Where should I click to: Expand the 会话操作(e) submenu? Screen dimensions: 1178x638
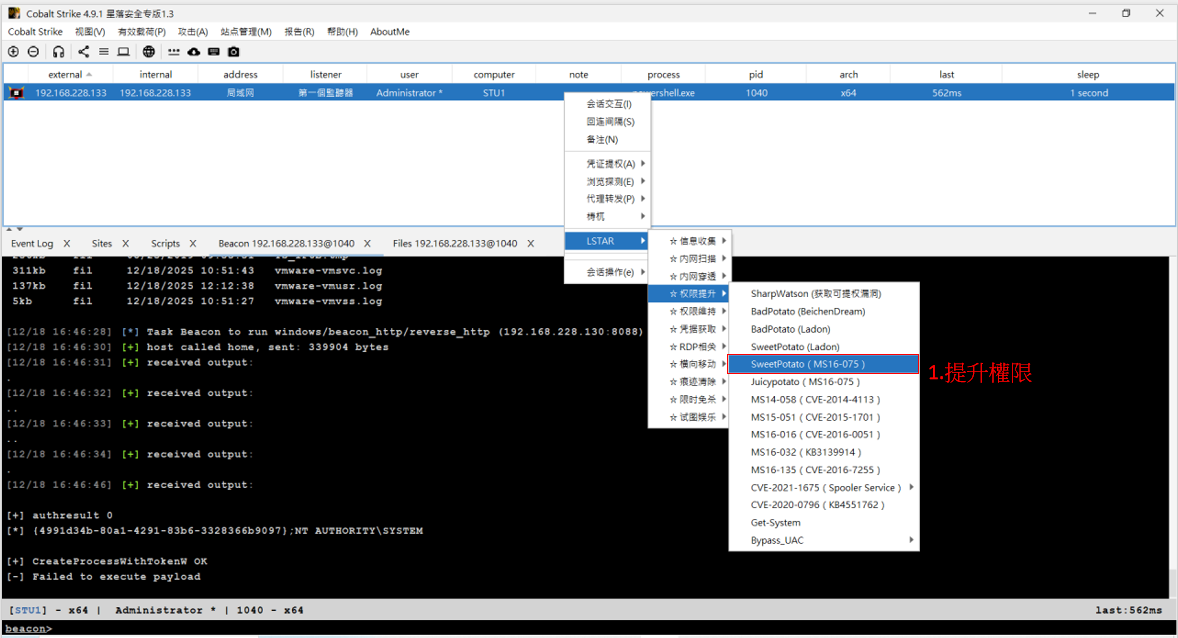(x=607, y=272)
